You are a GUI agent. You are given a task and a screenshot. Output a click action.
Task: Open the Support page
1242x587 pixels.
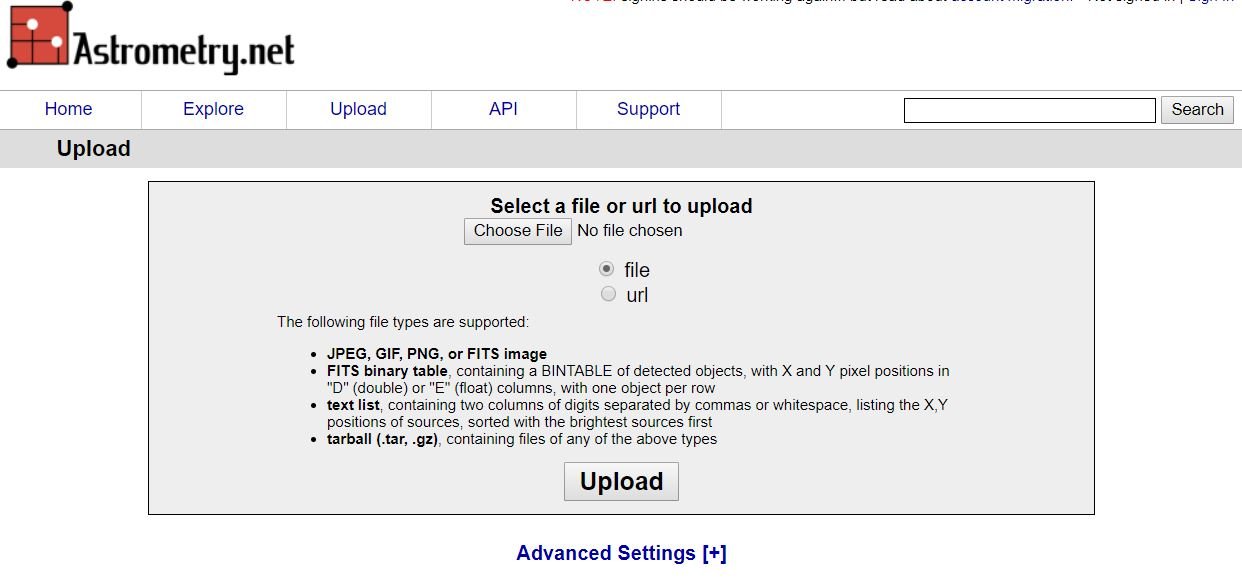(x=648, y=109)
